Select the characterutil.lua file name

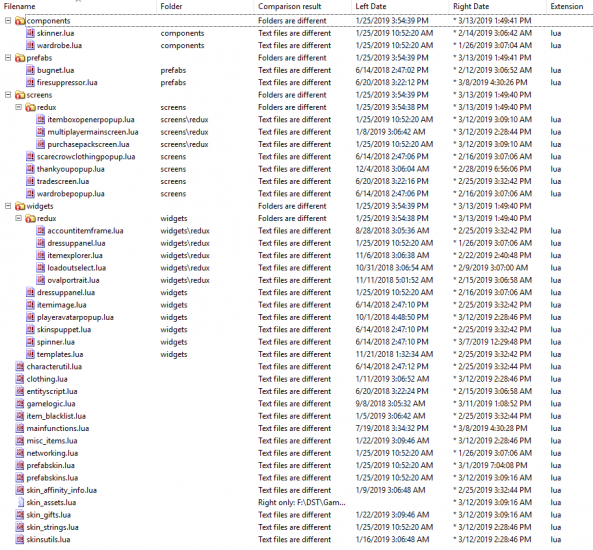54,367
